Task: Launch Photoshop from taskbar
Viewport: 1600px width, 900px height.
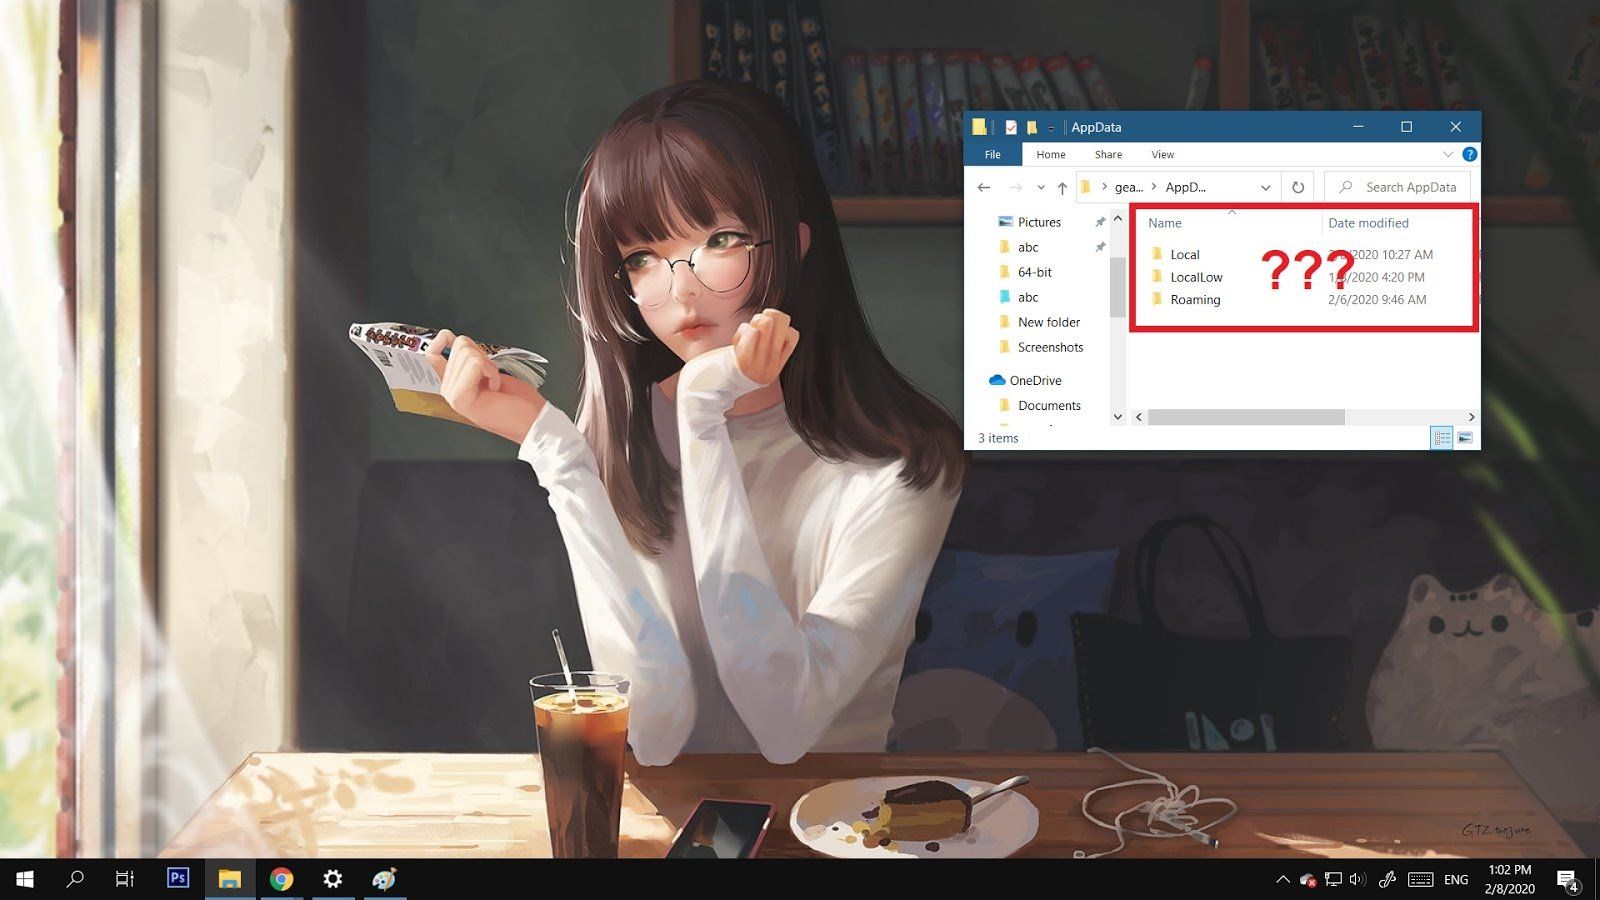Action: (x=178, y=878)
